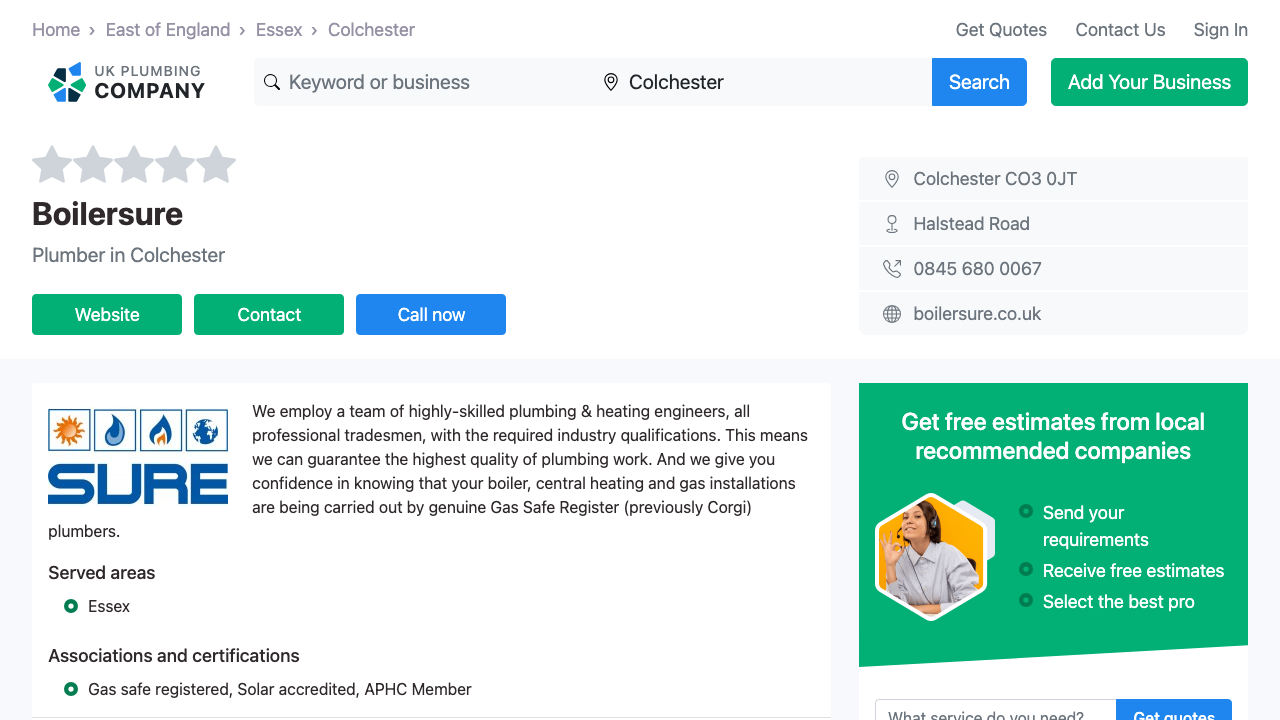Click the map pin icon next to CO3 0JT
The image size is (1280, 720).
[891, 178]
